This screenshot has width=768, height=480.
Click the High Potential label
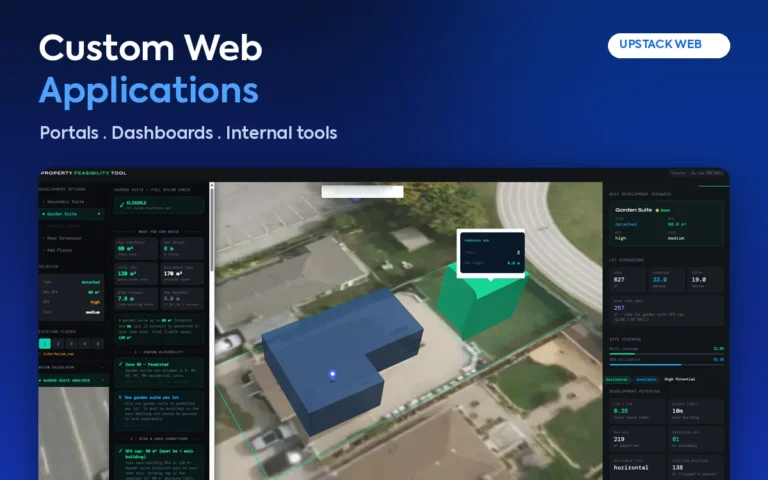click(680, 380)
